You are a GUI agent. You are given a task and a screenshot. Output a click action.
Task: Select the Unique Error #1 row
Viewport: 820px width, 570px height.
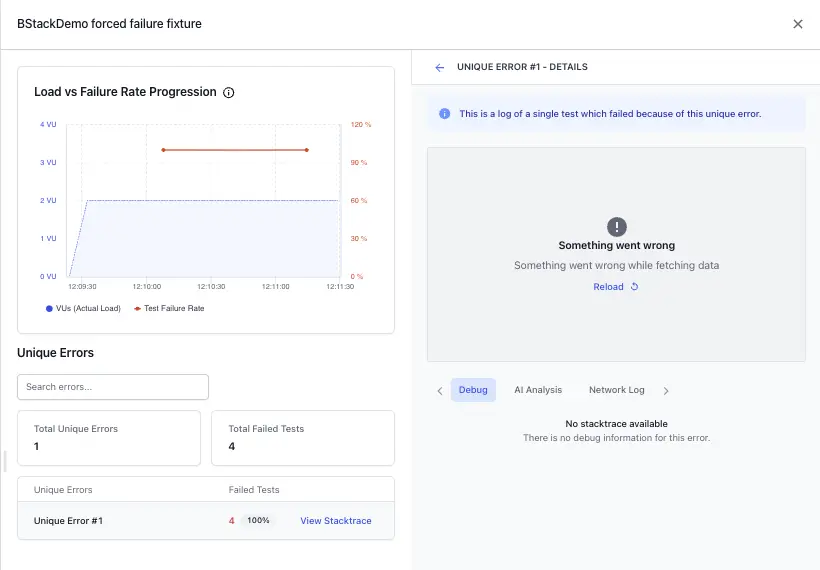coord(206,521)
